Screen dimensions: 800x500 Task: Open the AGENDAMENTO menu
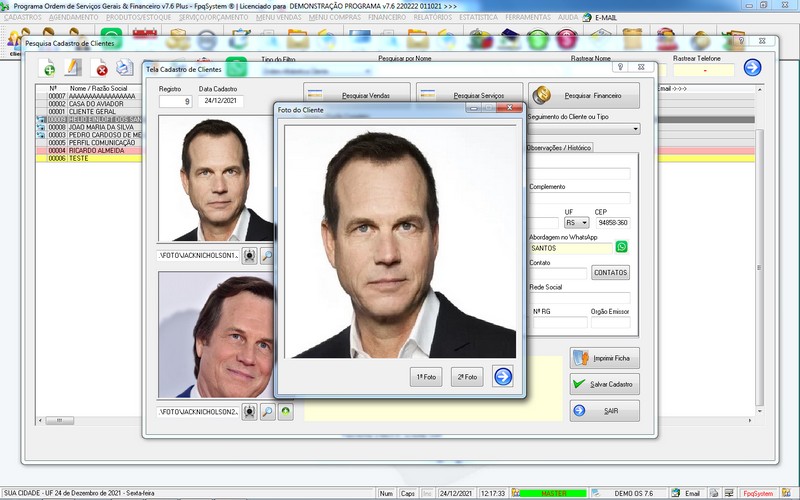(73, 17)
